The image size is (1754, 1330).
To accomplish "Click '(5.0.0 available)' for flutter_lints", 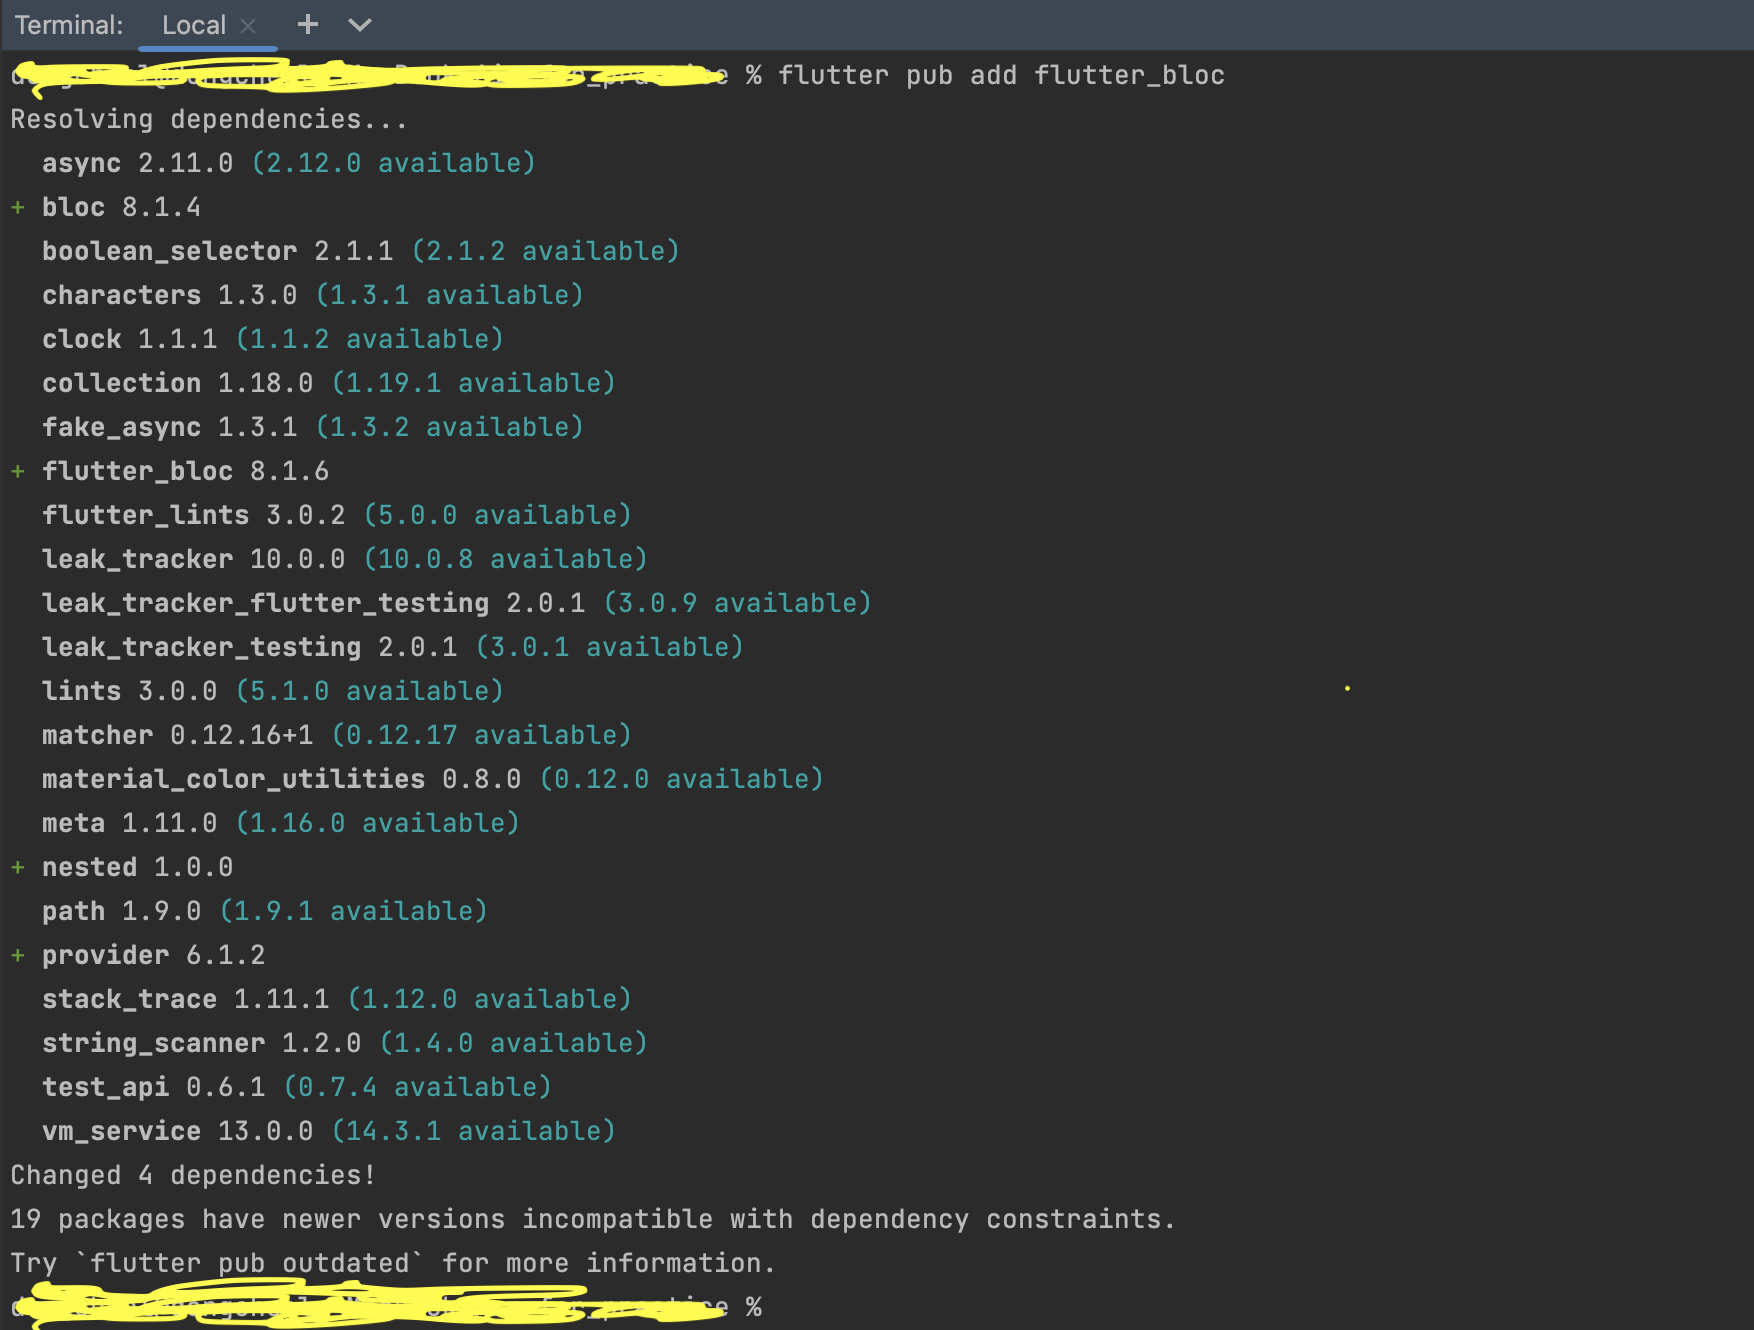I will (x=497, y=515).
